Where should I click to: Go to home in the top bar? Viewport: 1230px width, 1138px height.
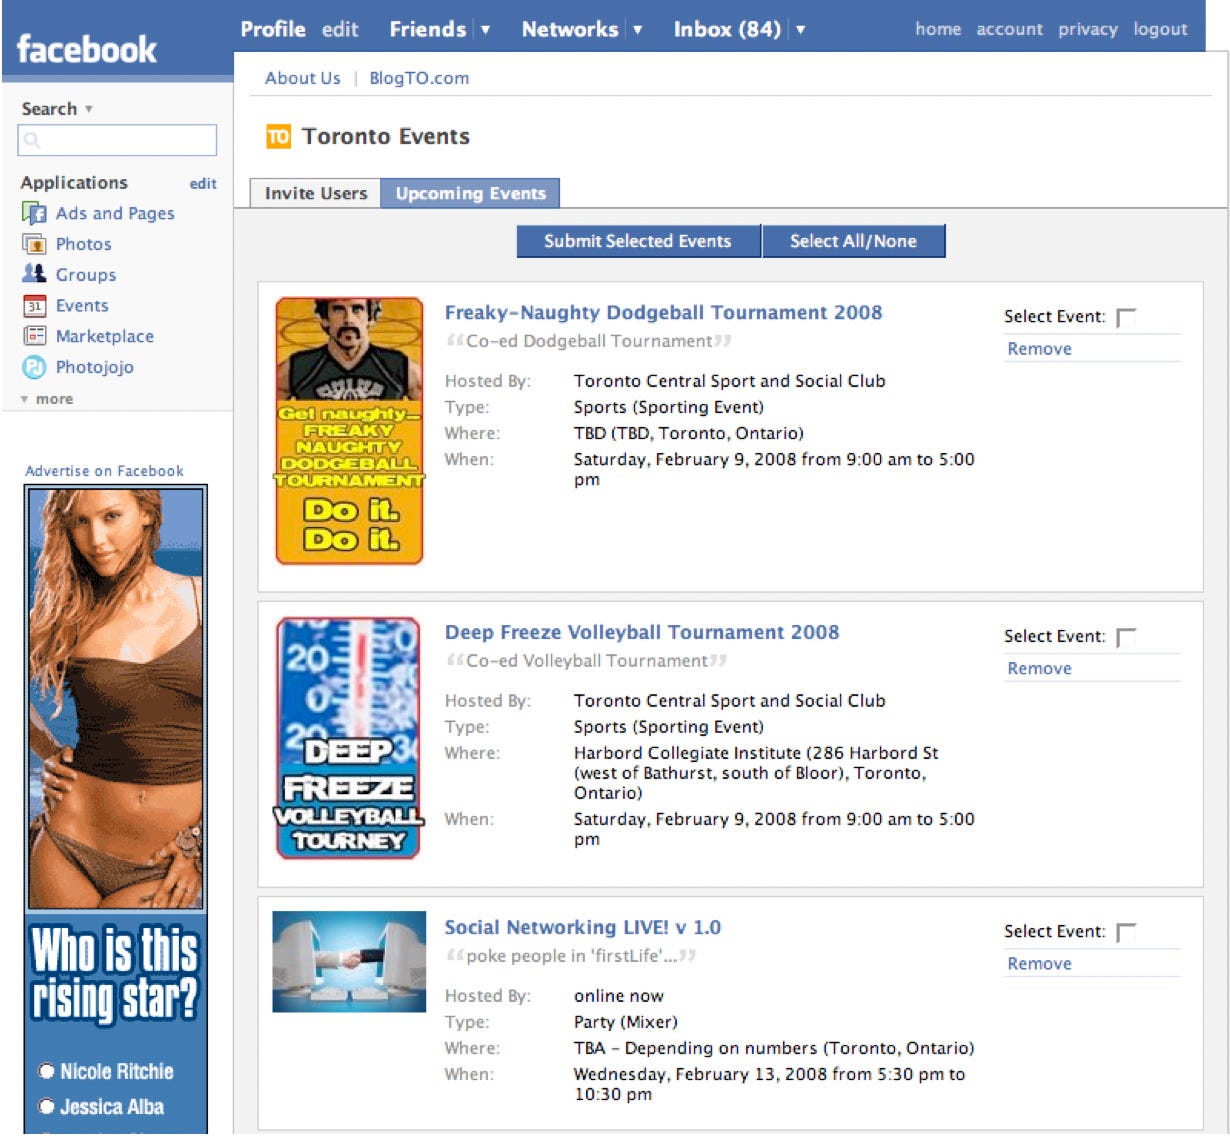938,29
